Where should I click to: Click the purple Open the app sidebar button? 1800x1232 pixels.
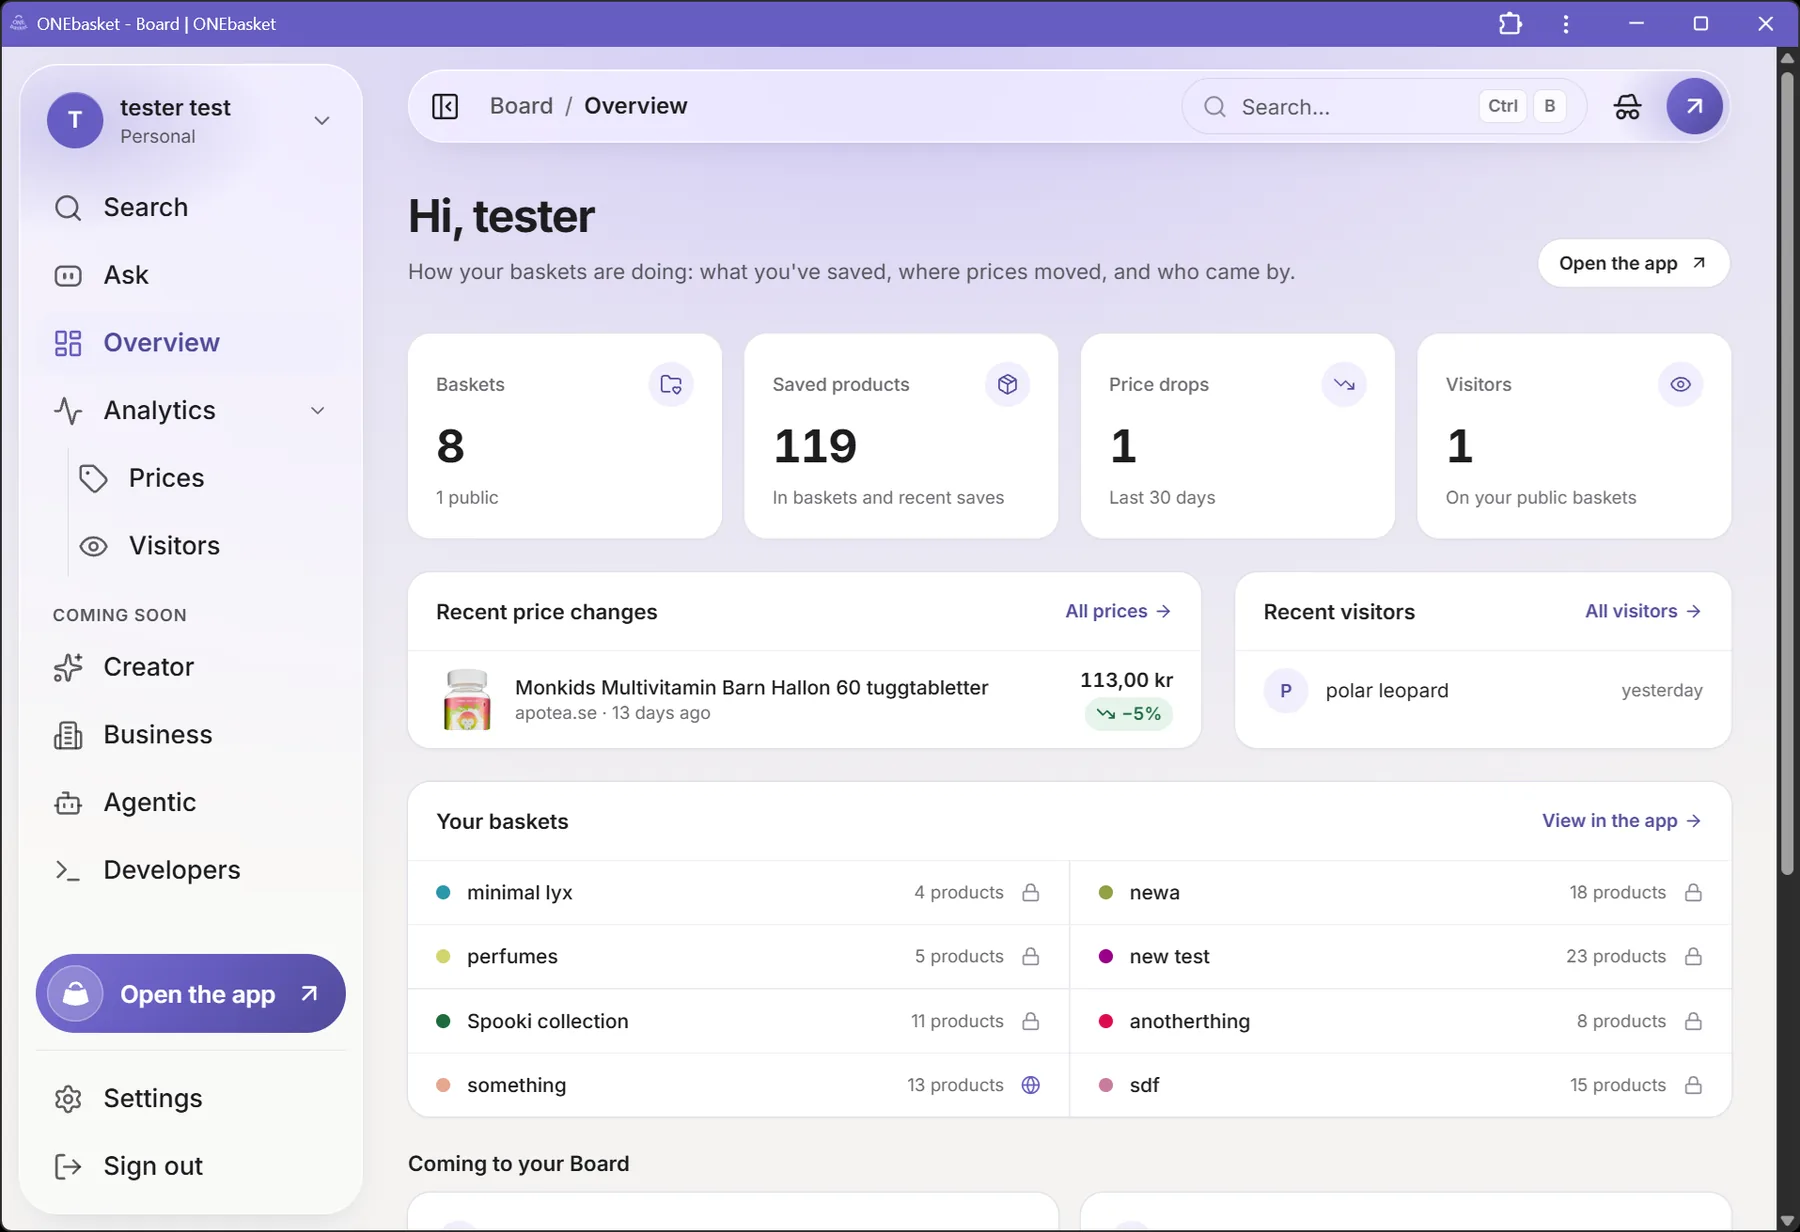click(190, 994)
